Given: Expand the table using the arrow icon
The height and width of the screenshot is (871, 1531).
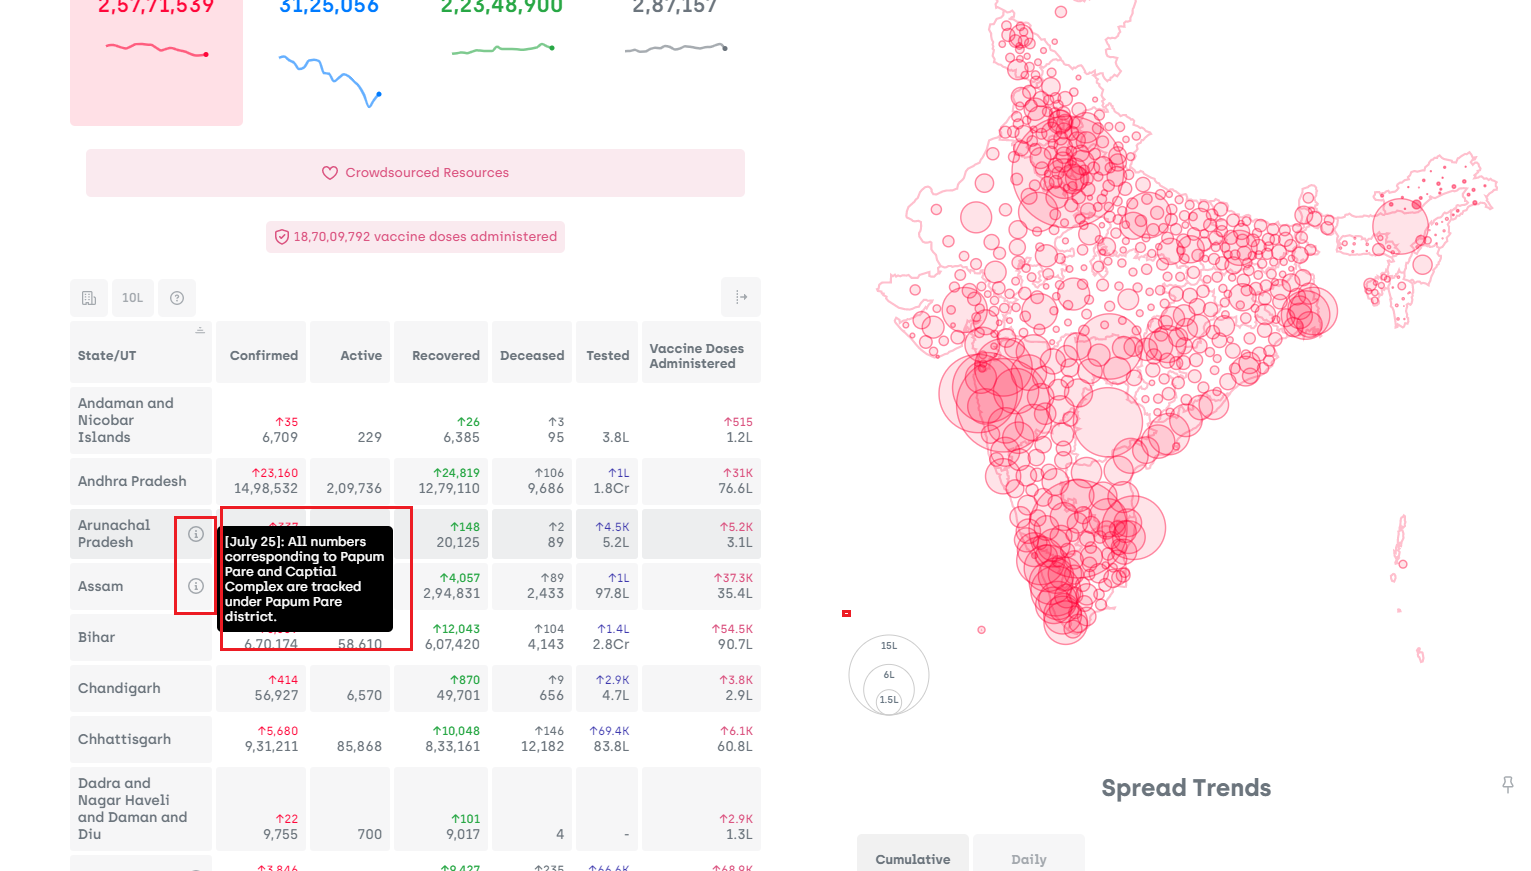Looking at the screenshot, I should (741, 297).
